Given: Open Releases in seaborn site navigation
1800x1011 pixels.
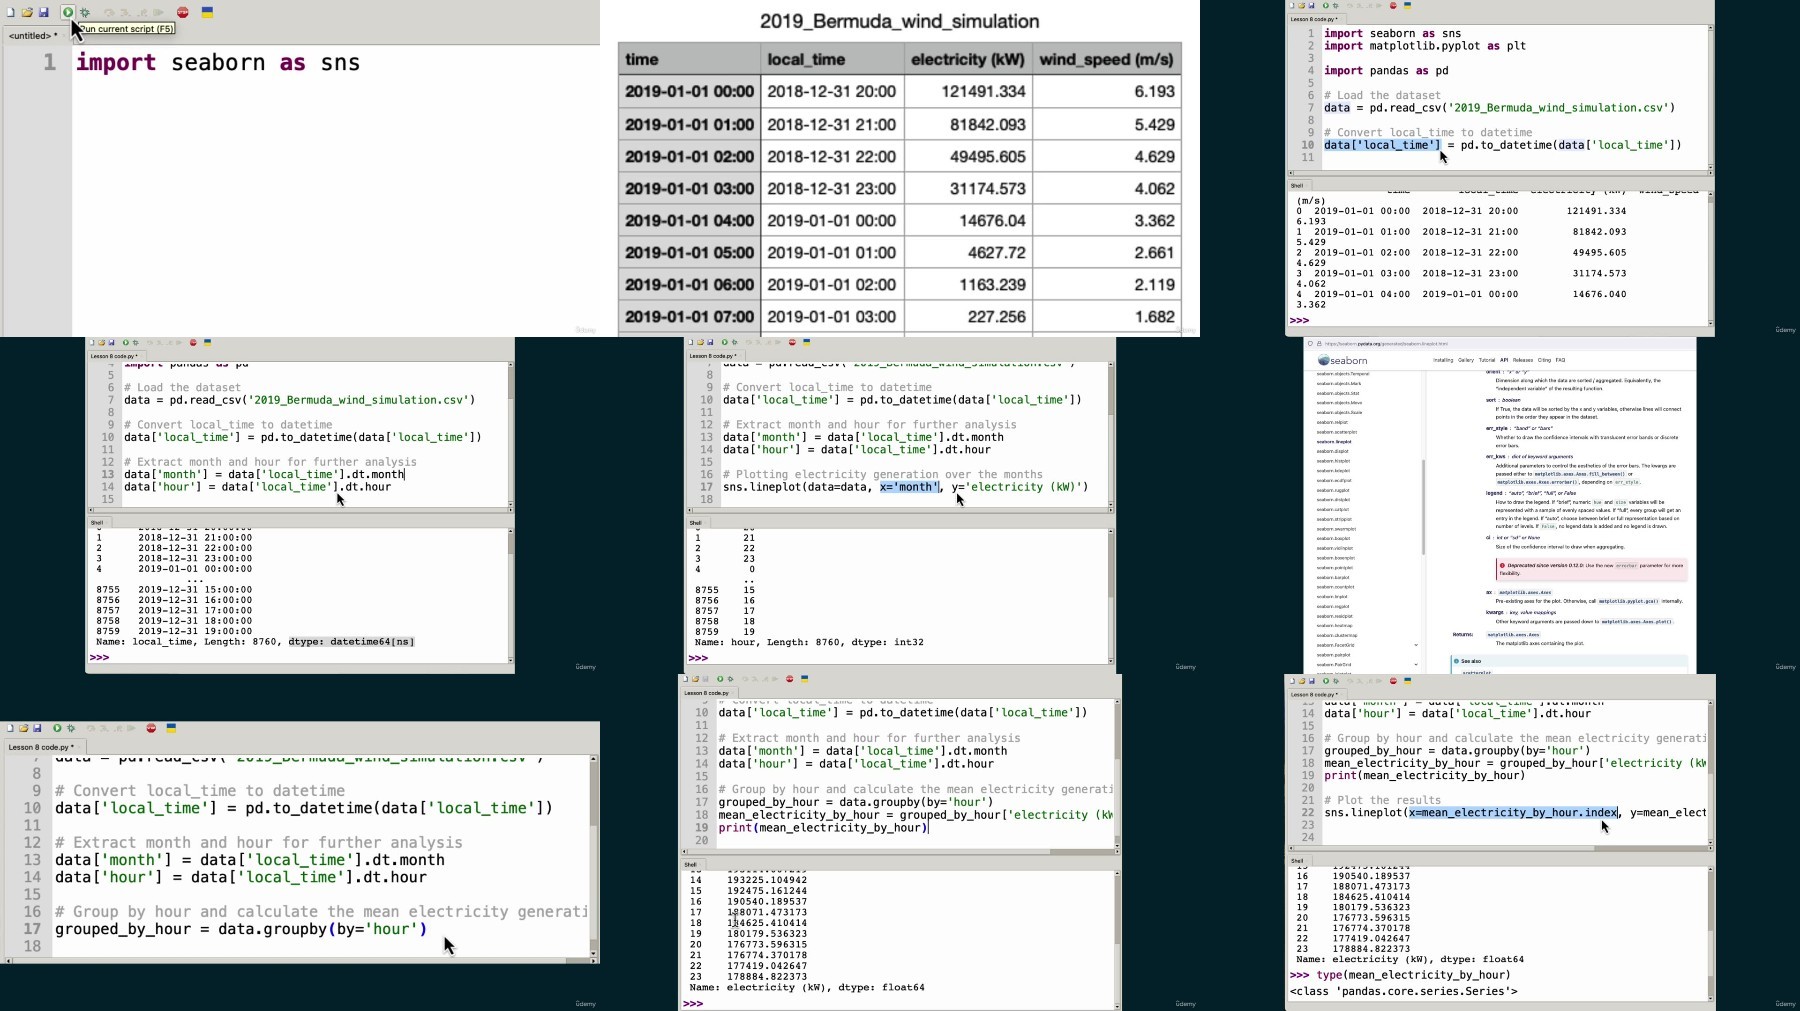Looking at the screenshot, I should (x=1523, y=360).
